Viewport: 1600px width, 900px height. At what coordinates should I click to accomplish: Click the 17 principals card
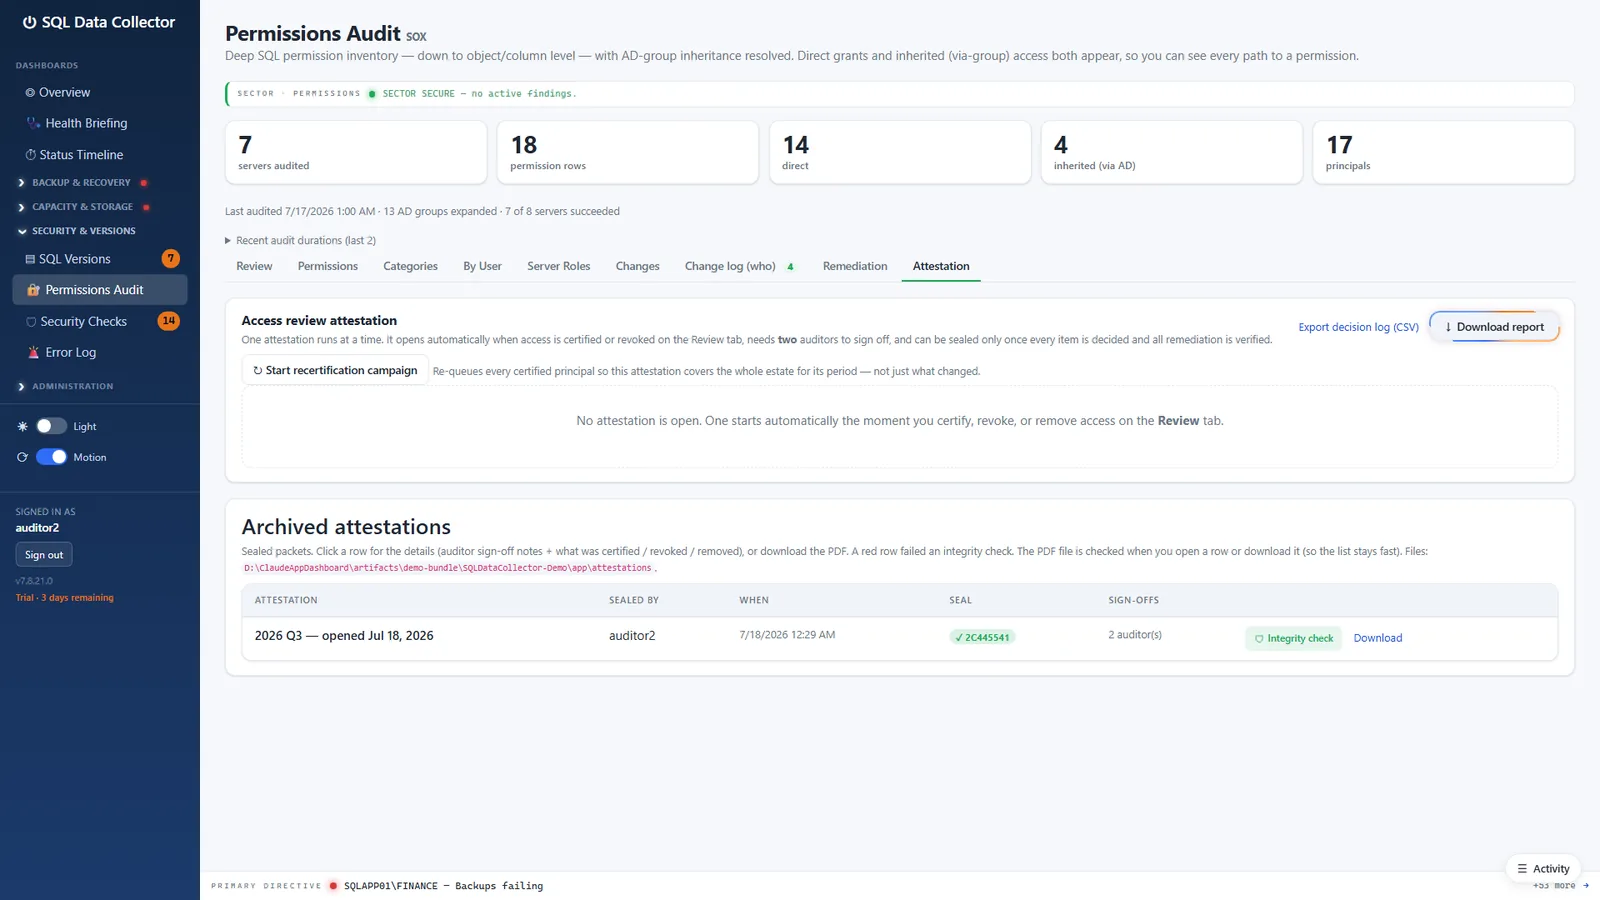(x=1444, y=152)
